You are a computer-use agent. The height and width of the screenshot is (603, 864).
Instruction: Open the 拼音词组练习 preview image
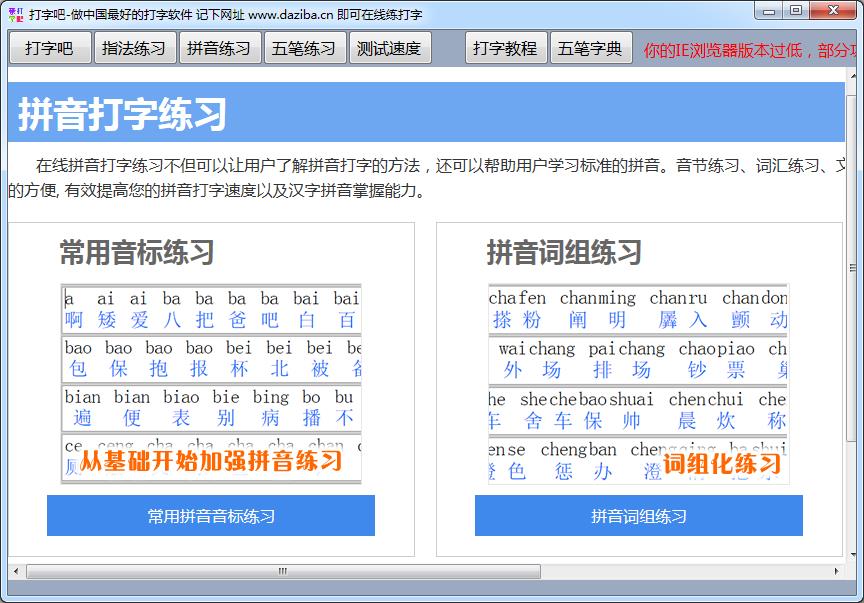[638, 384]
